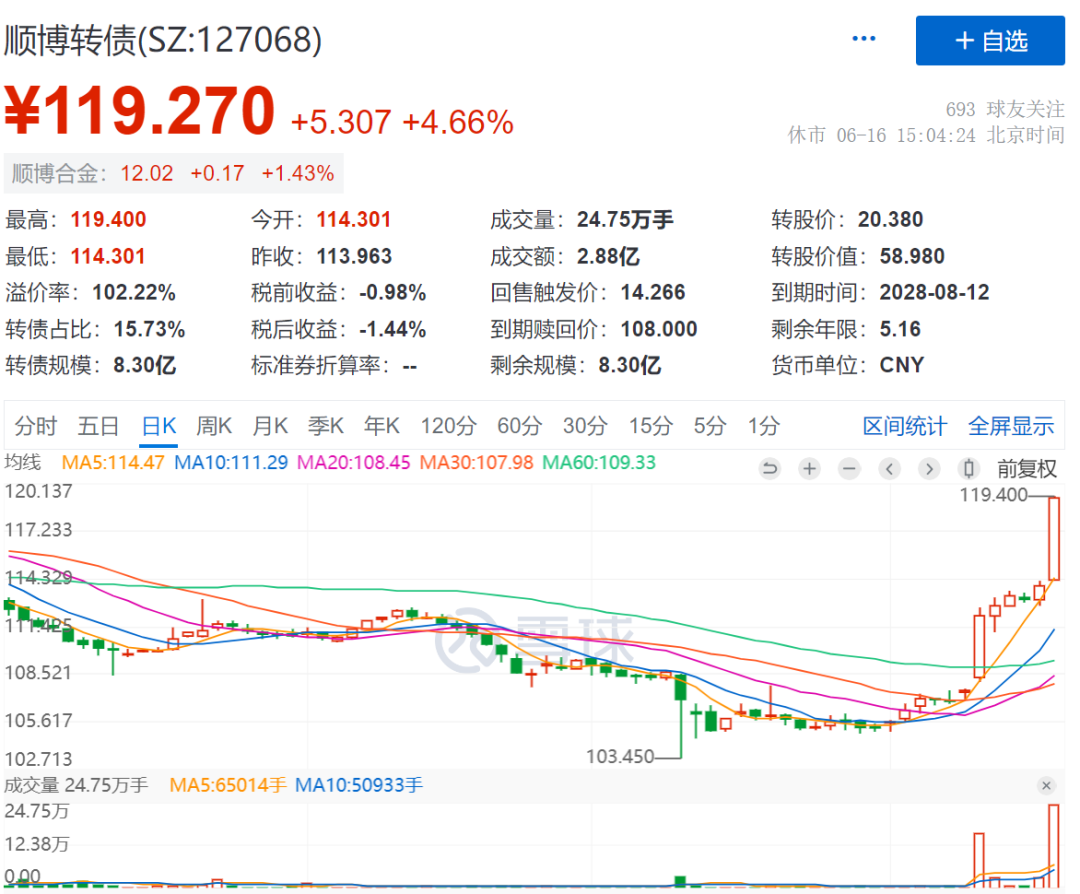Select the 年K chart tab
Viewport: 1080px width, 894px height.
(382, 426)
